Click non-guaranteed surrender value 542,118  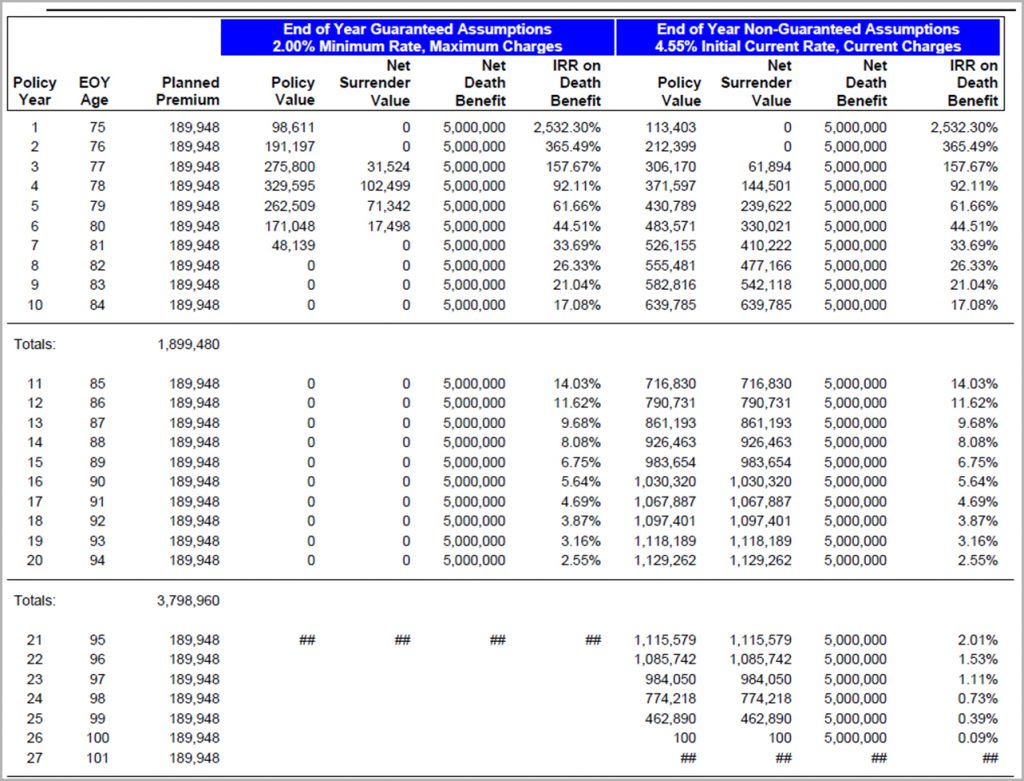coord(767,285)
